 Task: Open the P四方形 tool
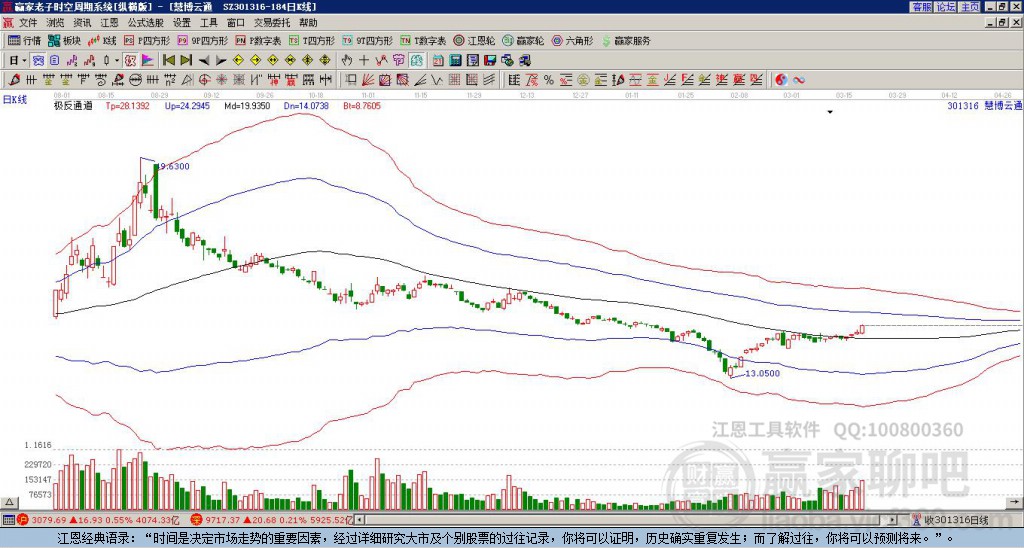click(x=147, y=40)
